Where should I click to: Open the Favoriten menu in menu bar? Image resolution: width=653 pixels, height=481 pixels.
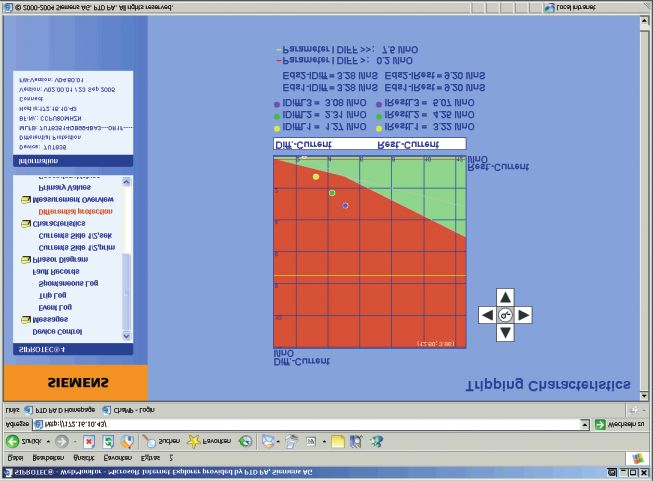[118, 458]
